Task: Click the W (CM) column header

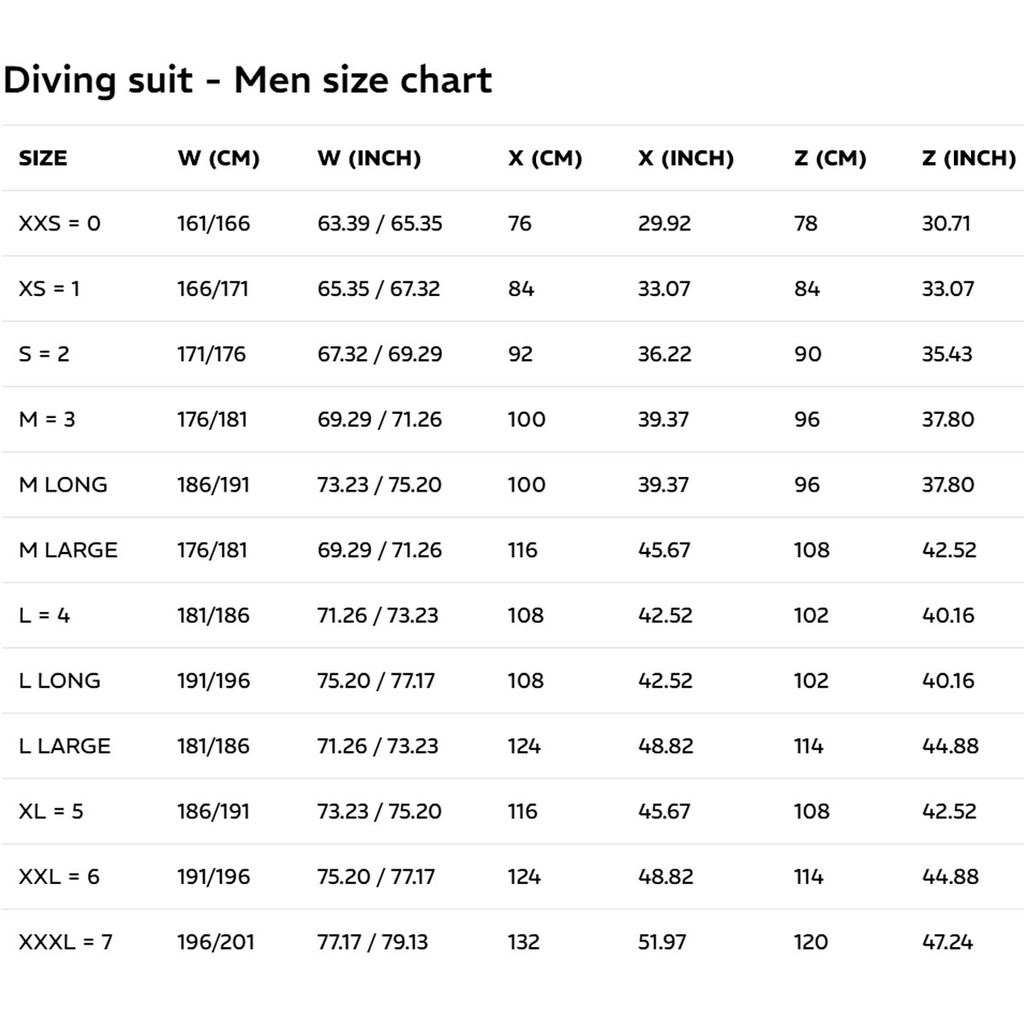Action: tap(218, 158)
